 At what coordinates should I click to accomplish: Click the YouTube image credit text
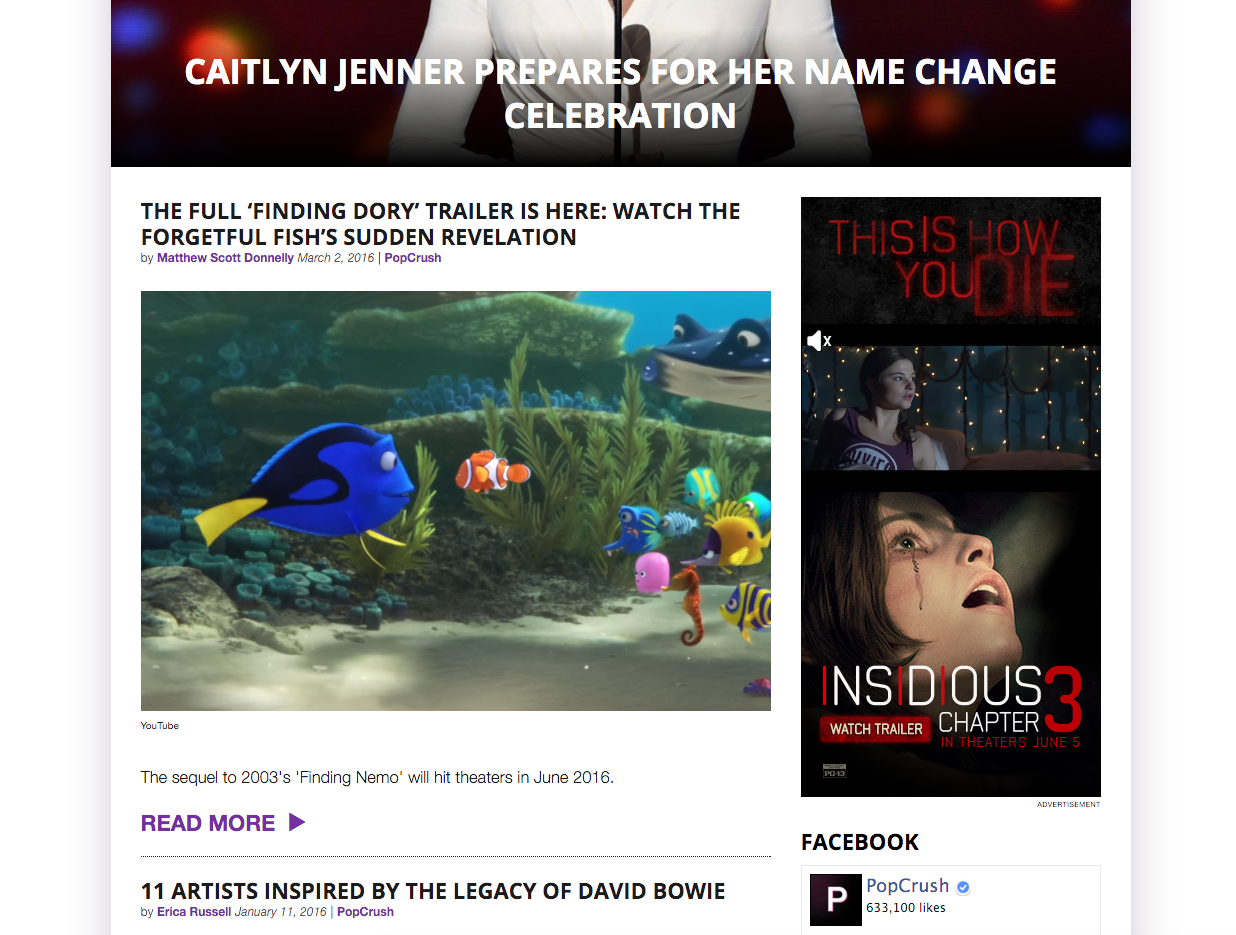pyautogui.click(x=160, y=726)
